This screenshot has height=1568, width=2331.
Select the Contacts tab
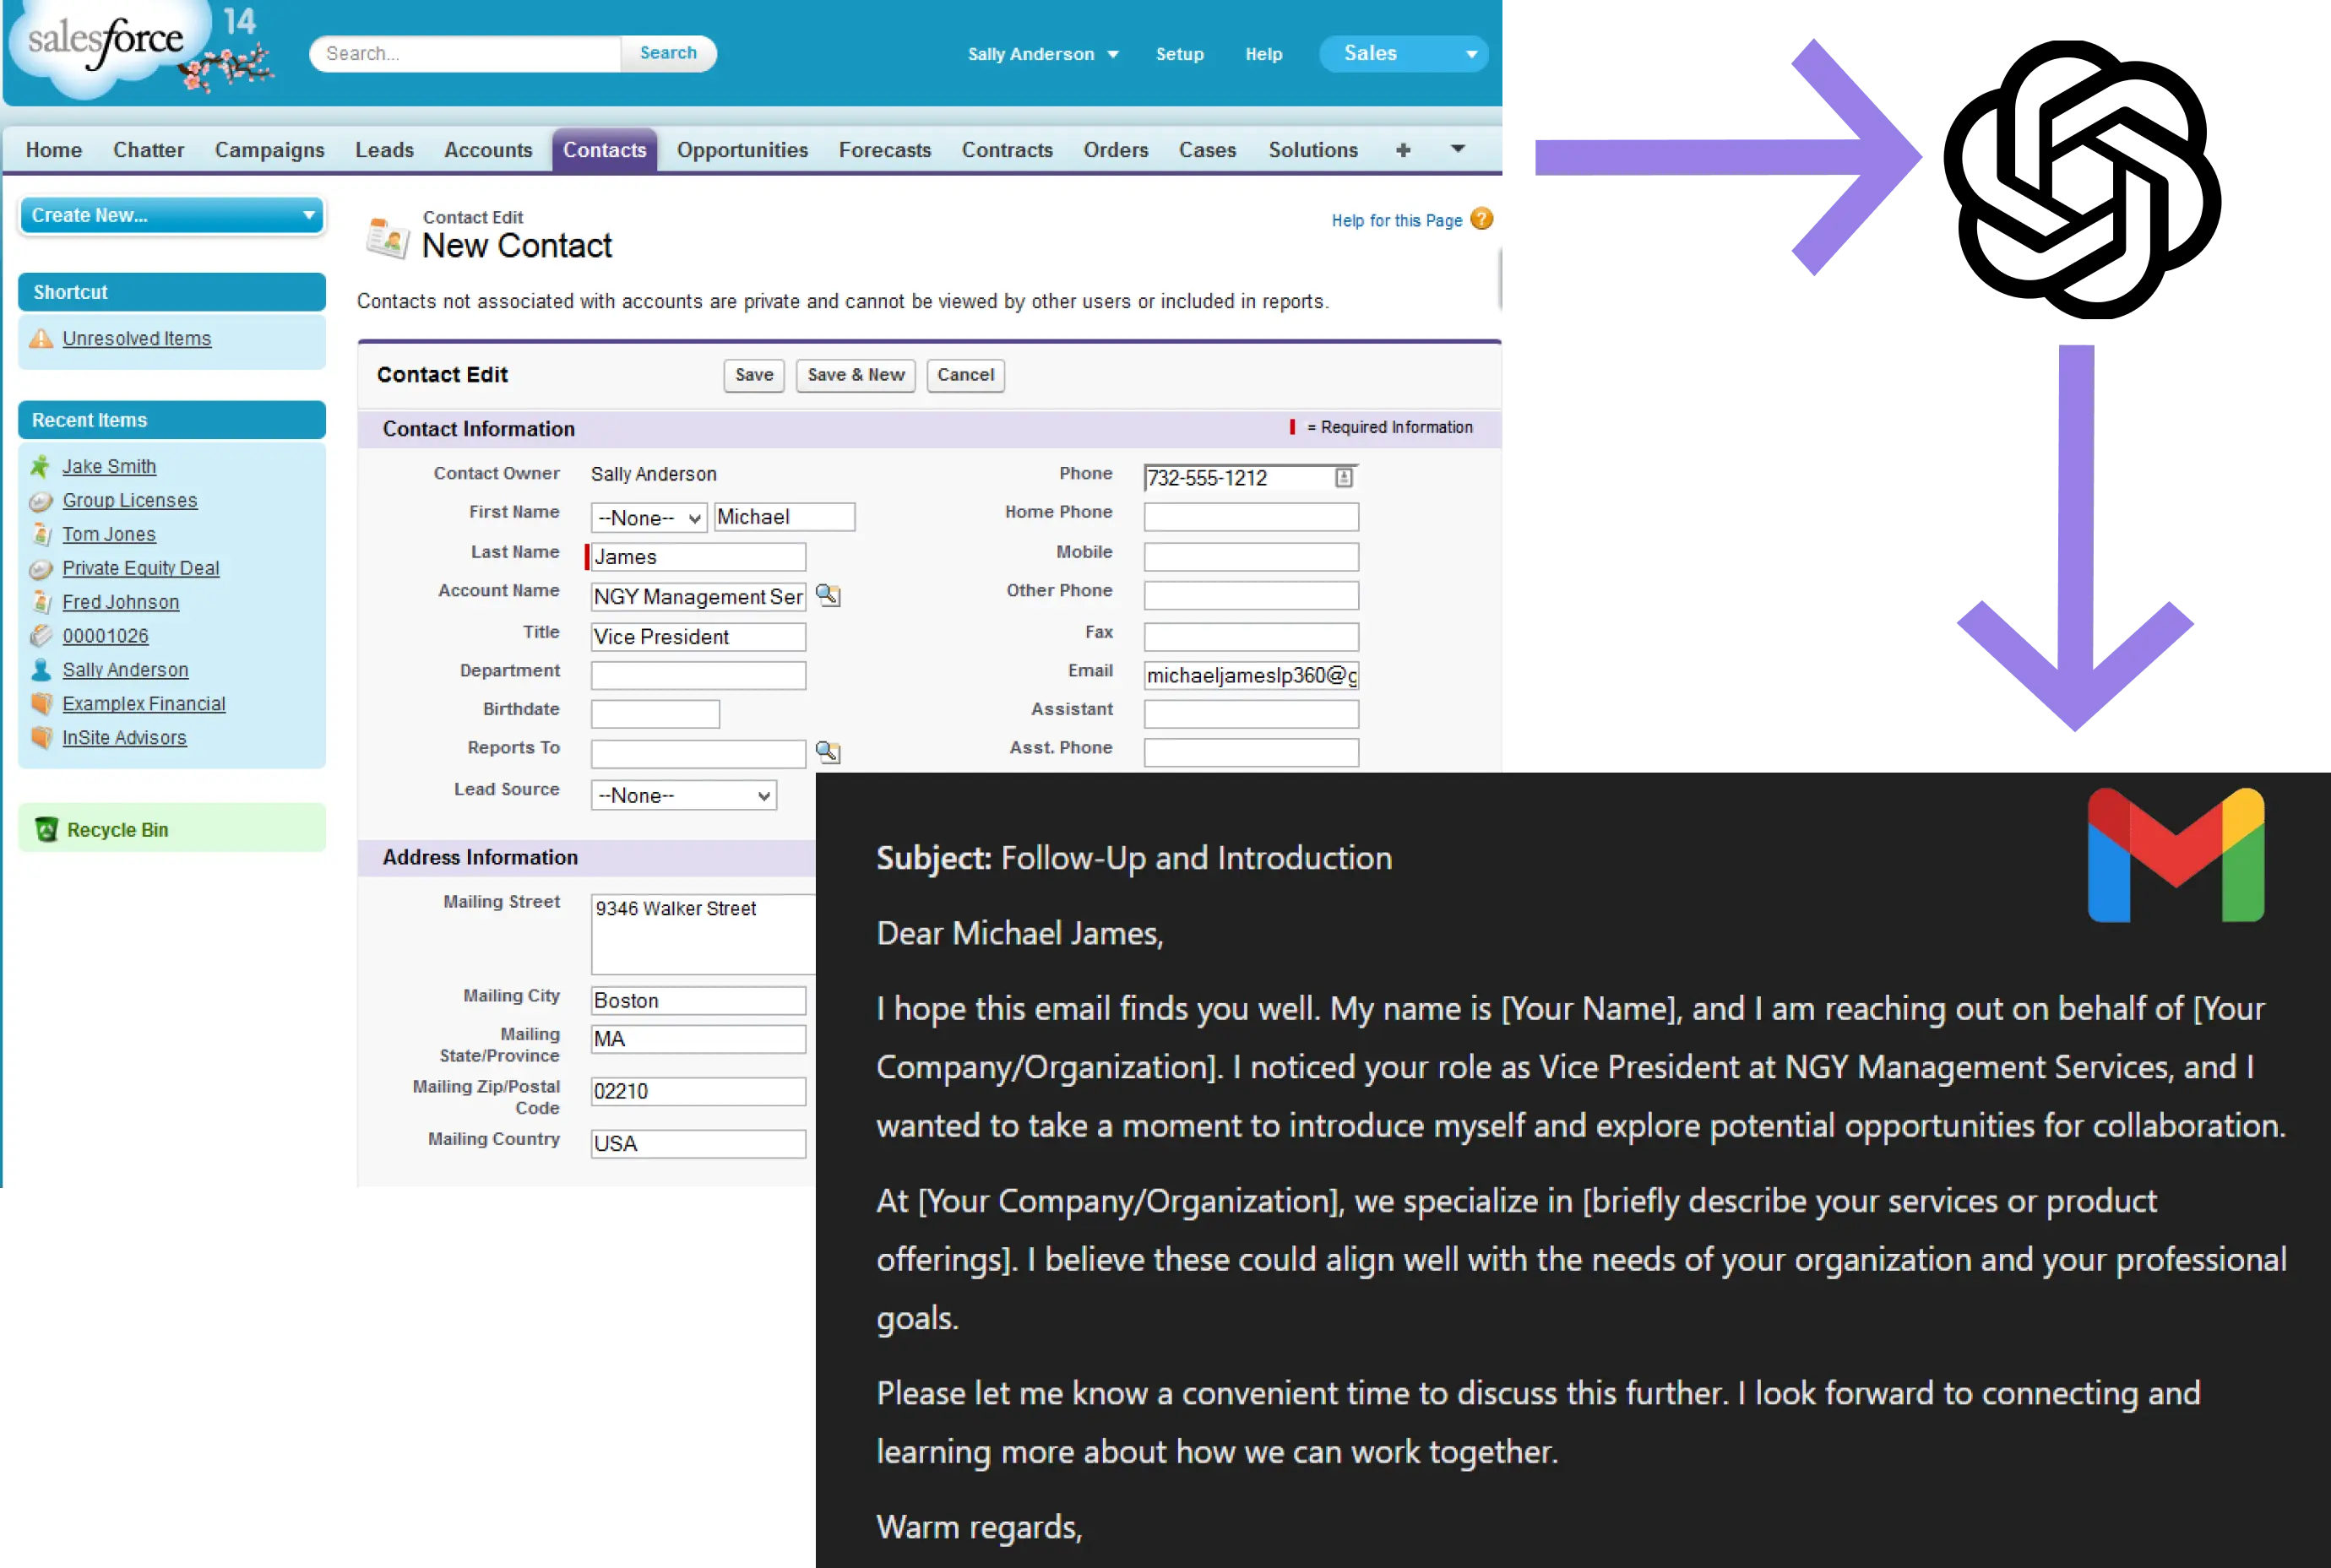pyautogui.click(x=605, y=150)
